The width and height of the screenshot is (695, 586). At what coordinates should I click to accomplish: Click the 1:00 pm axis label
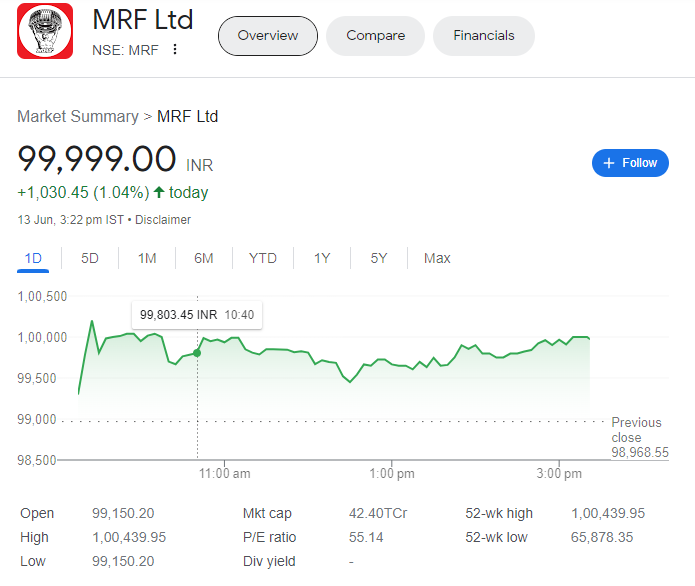392,474
